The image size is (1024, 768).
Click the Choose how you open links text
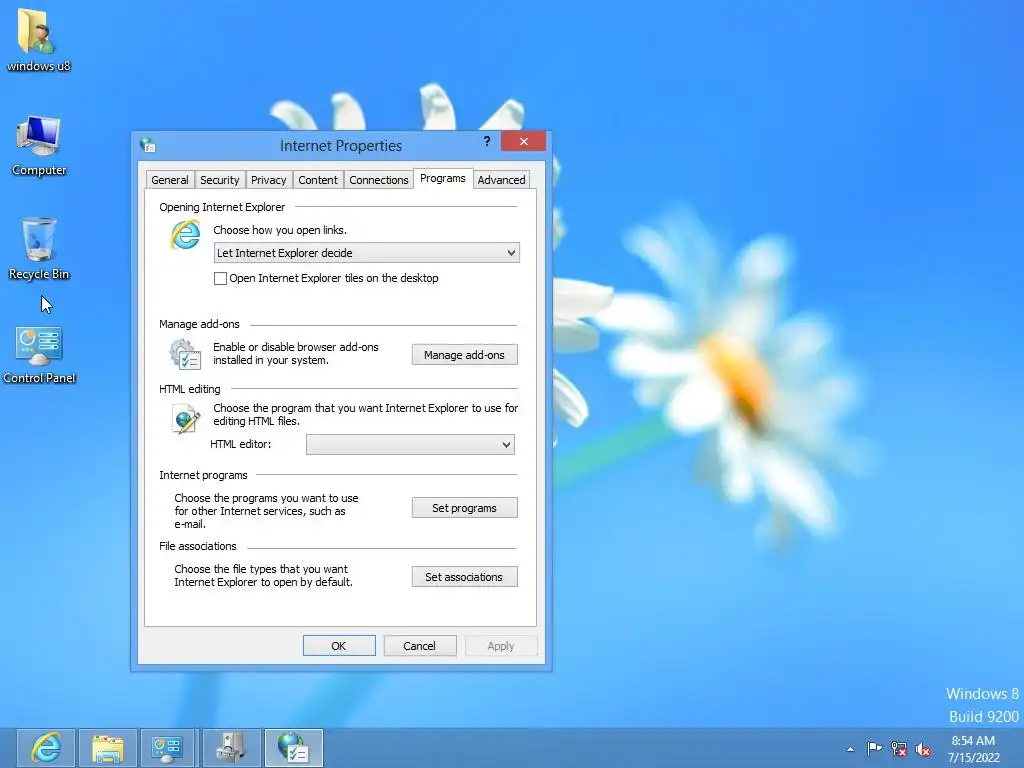tap(280, 230)
